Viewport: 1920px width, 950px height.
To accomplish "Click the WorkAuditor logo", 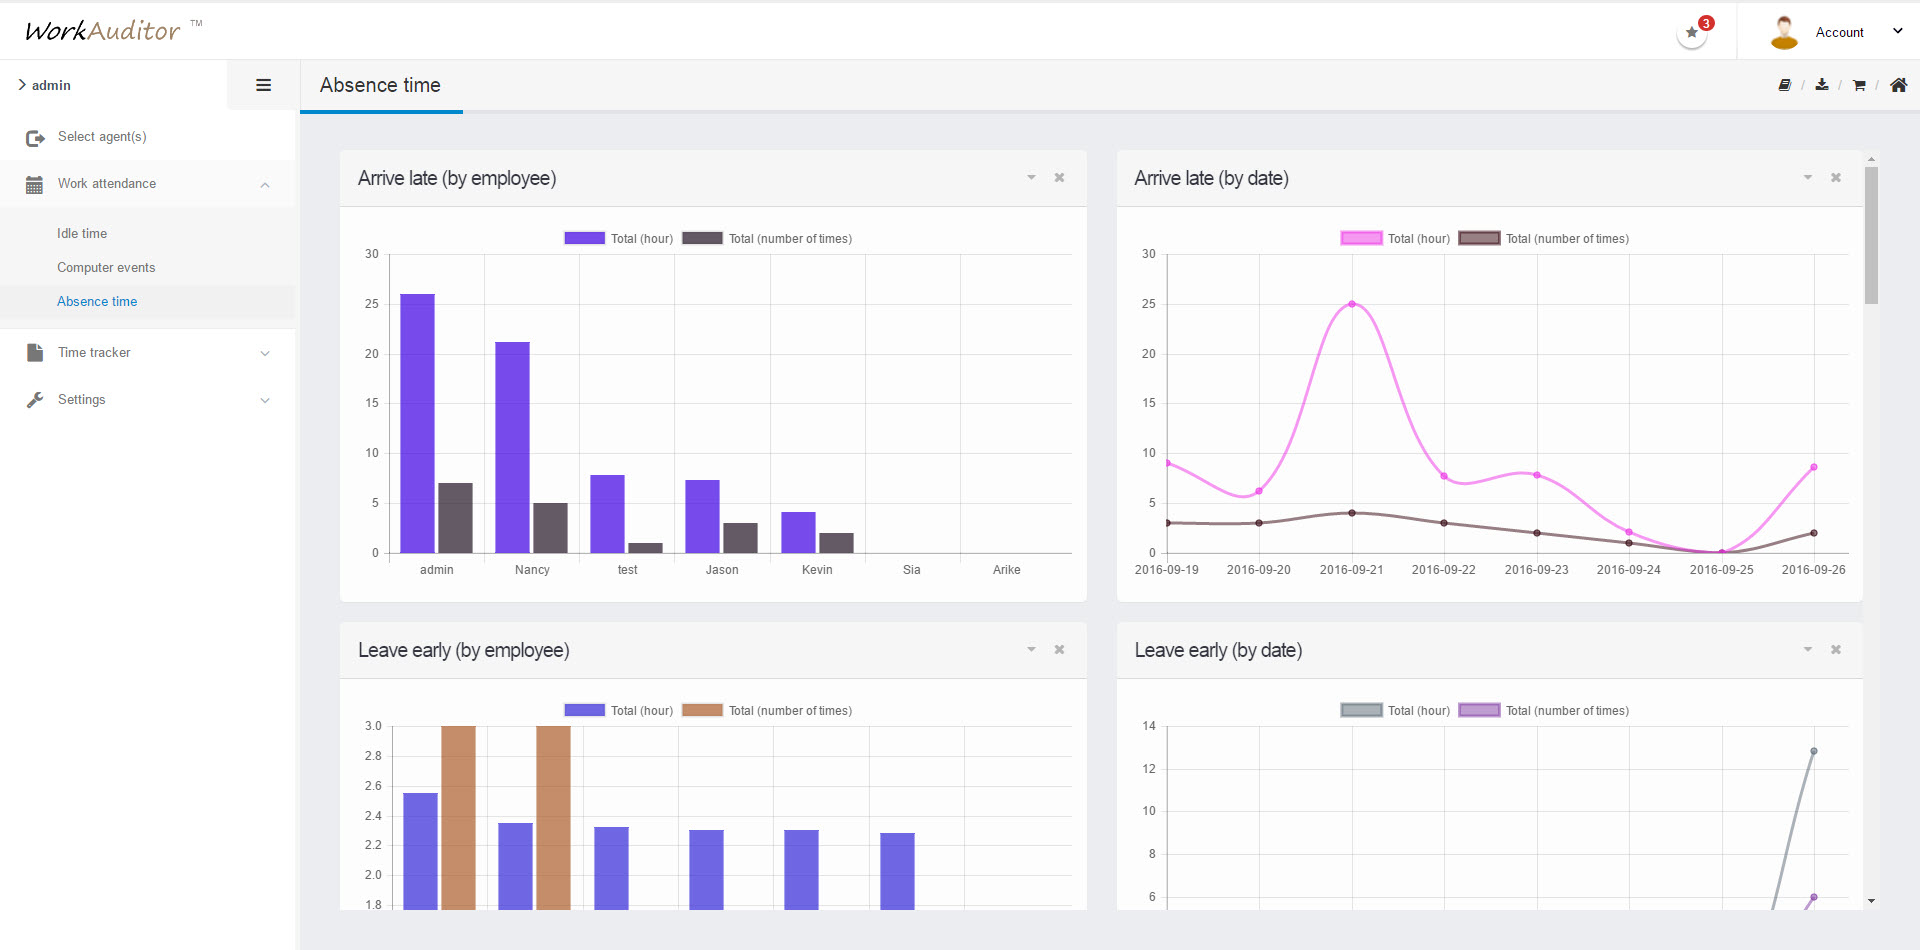I will click(x=104, y=31).
